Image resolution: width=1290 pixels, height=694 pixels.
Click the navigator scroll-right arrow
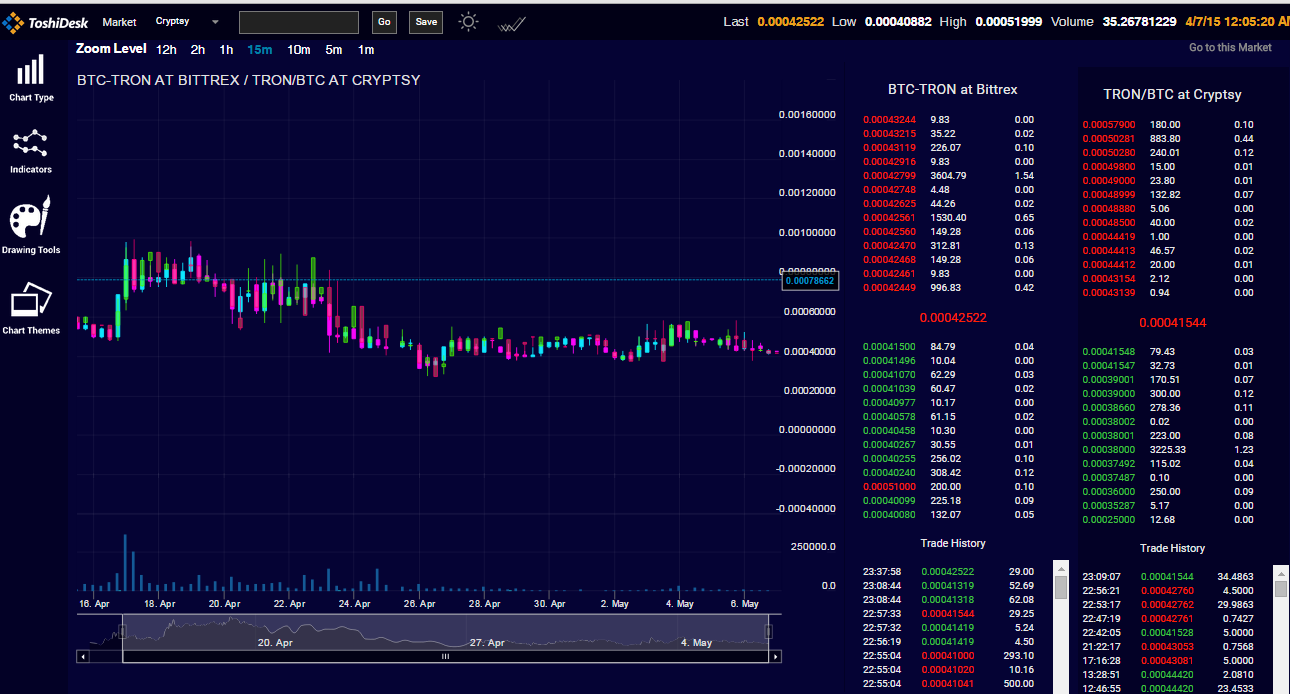pos(776,657)
